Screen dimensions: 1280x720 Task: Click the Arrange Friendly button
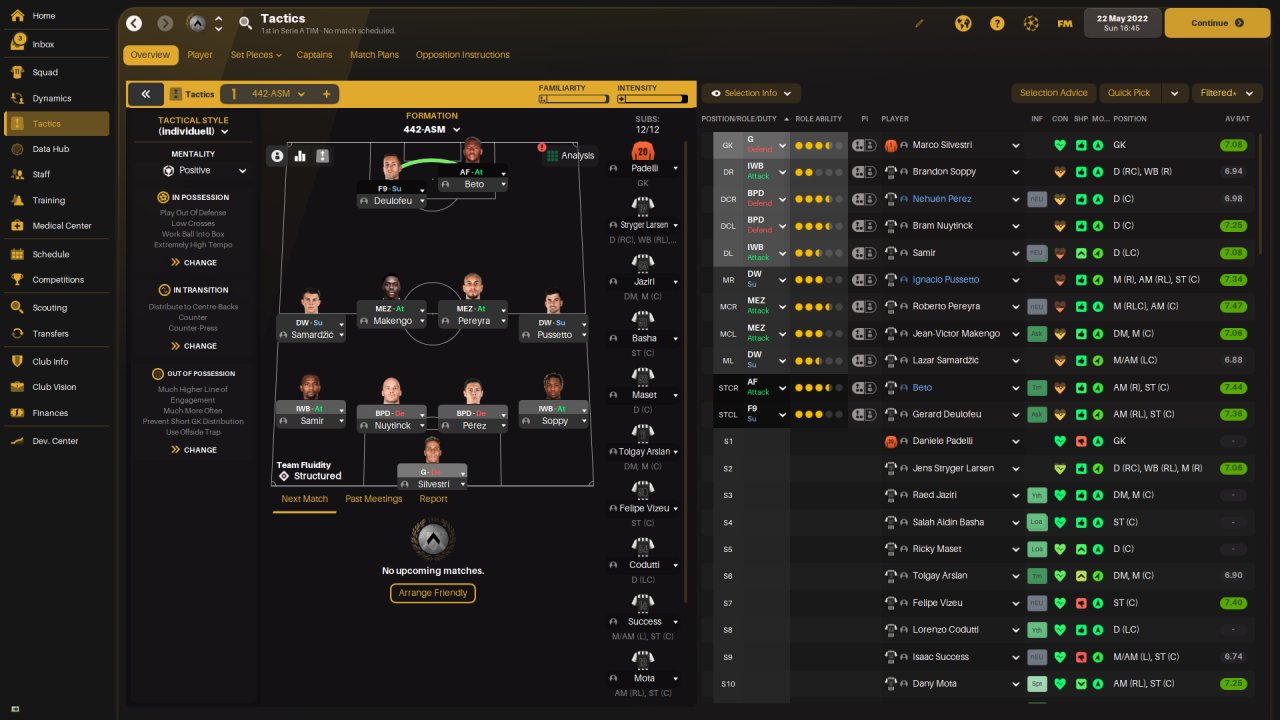point(432,593)
